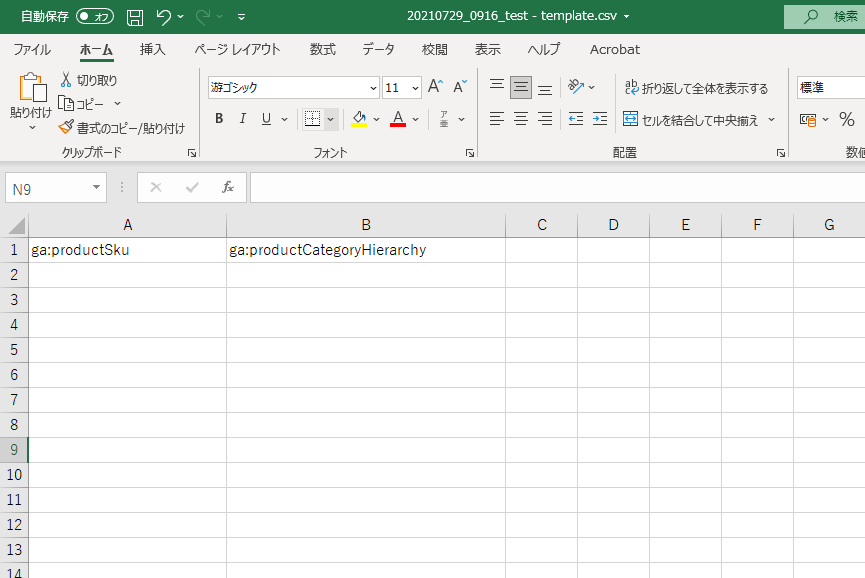Click the yellow Fill Color bucket
The image size is (865, 578).
coord(359,119)
